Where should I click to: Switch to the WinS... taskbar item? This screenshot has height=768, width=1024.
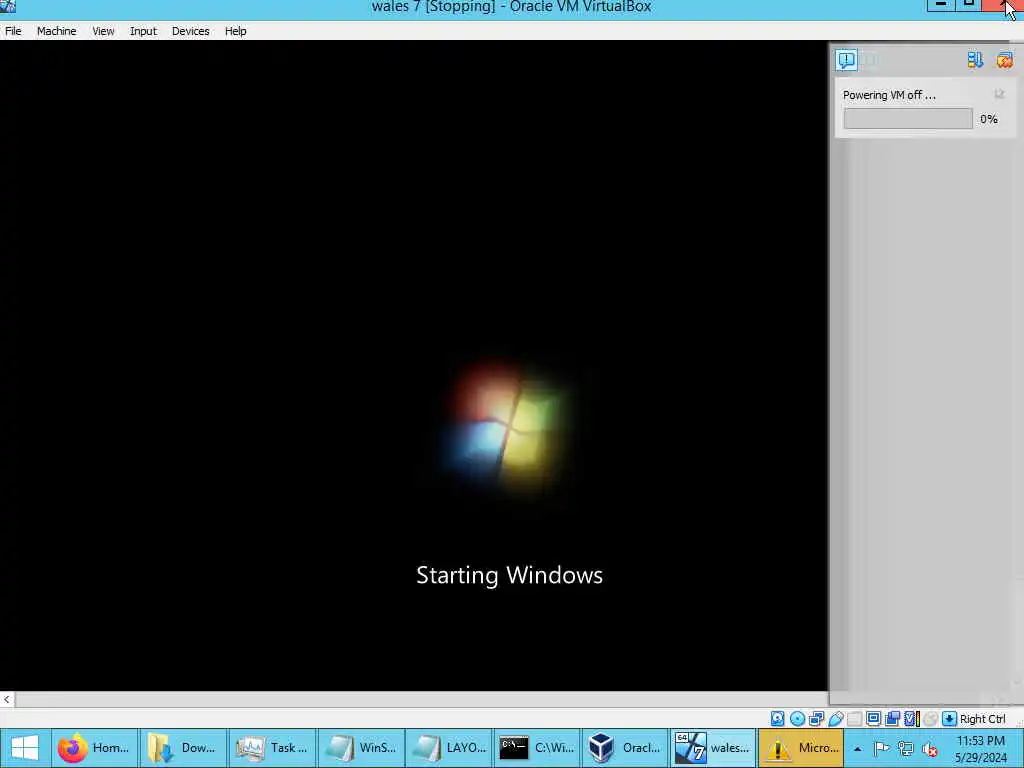tap(360, 748)
